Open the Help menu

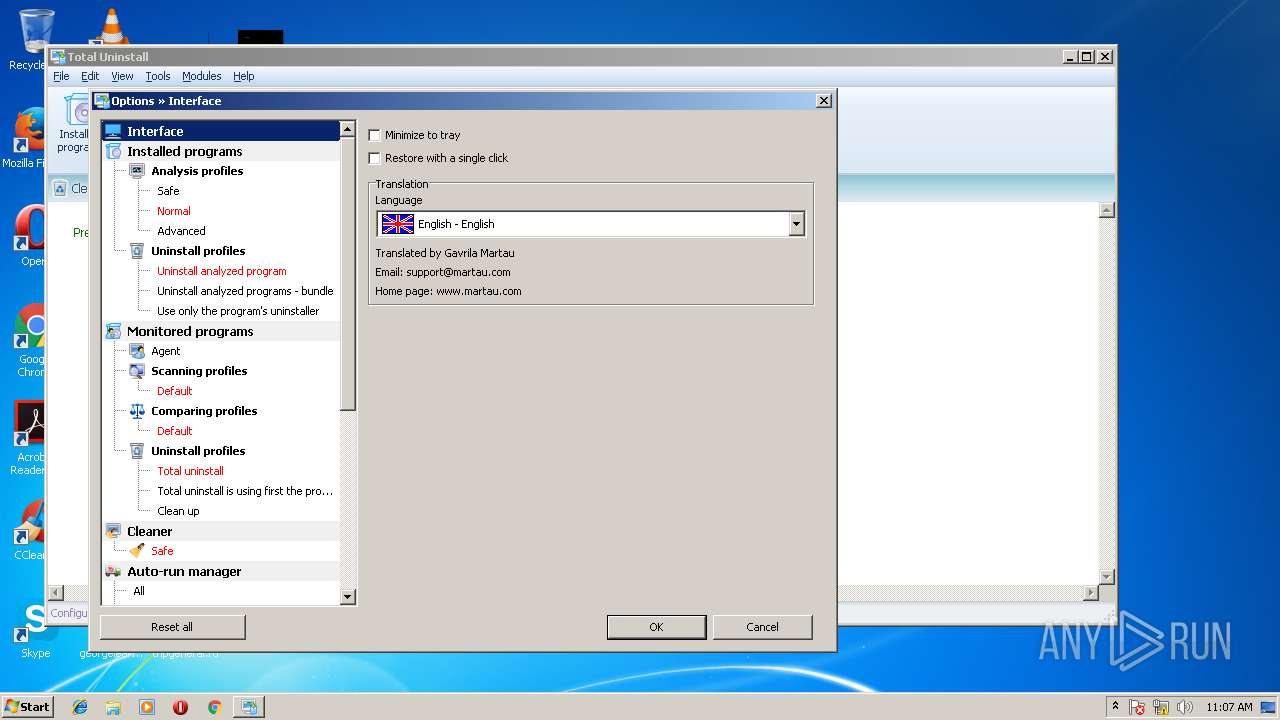[x=244, y=76]
